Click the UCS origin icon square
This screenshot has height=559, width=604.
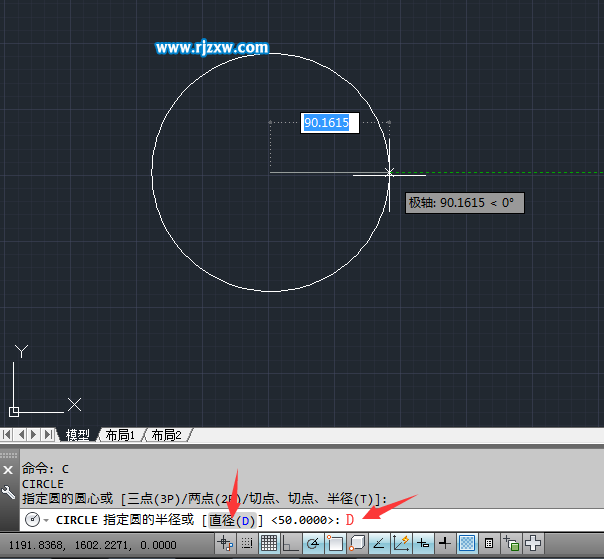(14, 412)
